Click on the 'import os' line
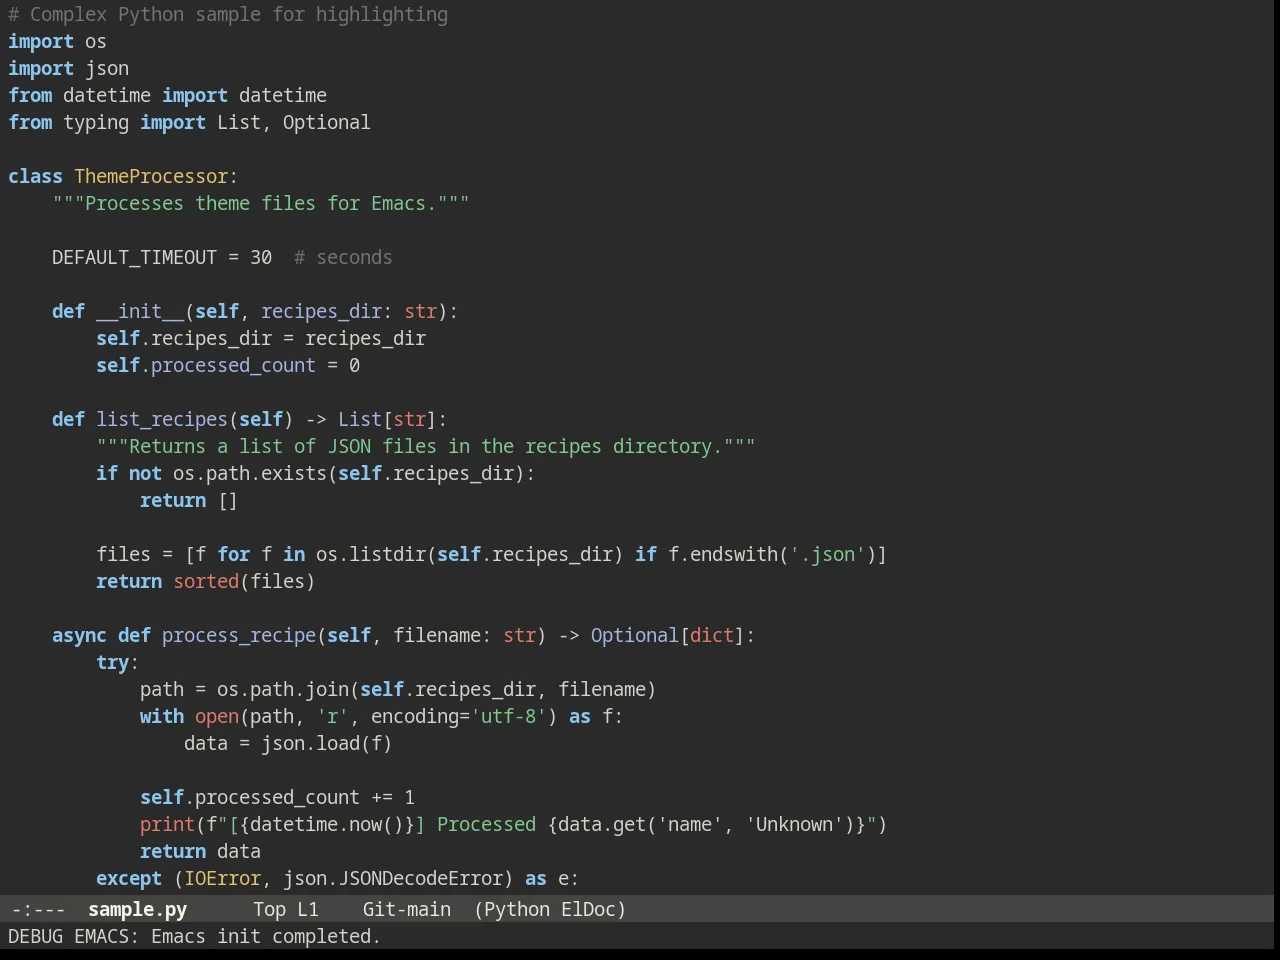 (57, 42)
